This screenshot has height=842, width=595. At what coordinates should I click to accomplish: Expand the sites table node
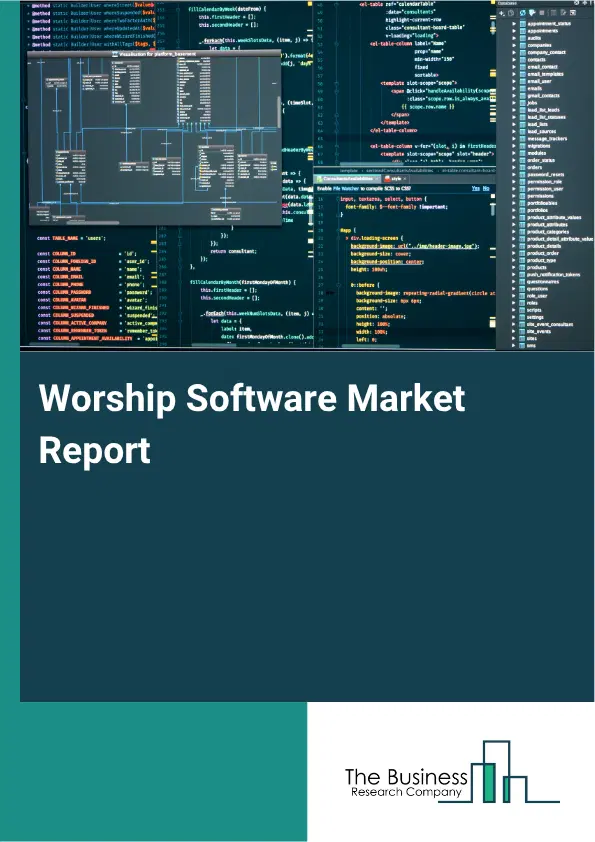514,338
